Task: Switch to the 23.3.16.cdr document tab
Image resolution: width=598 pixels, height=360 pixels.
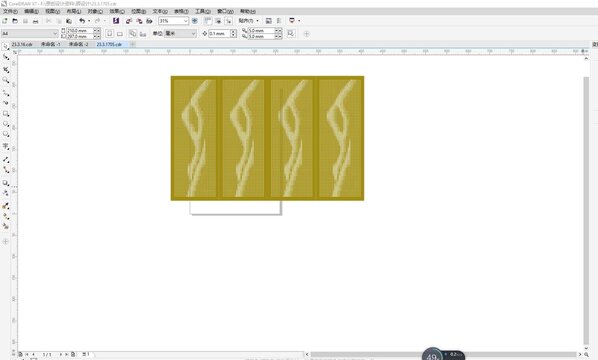Action: tap(22, 44)
